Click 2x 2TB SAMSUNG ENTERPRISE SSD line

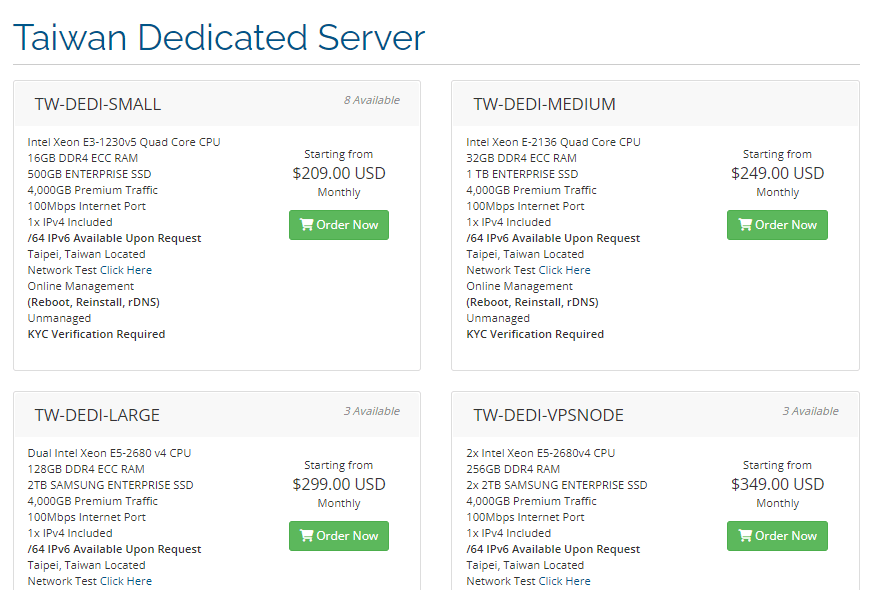[557, 485]
